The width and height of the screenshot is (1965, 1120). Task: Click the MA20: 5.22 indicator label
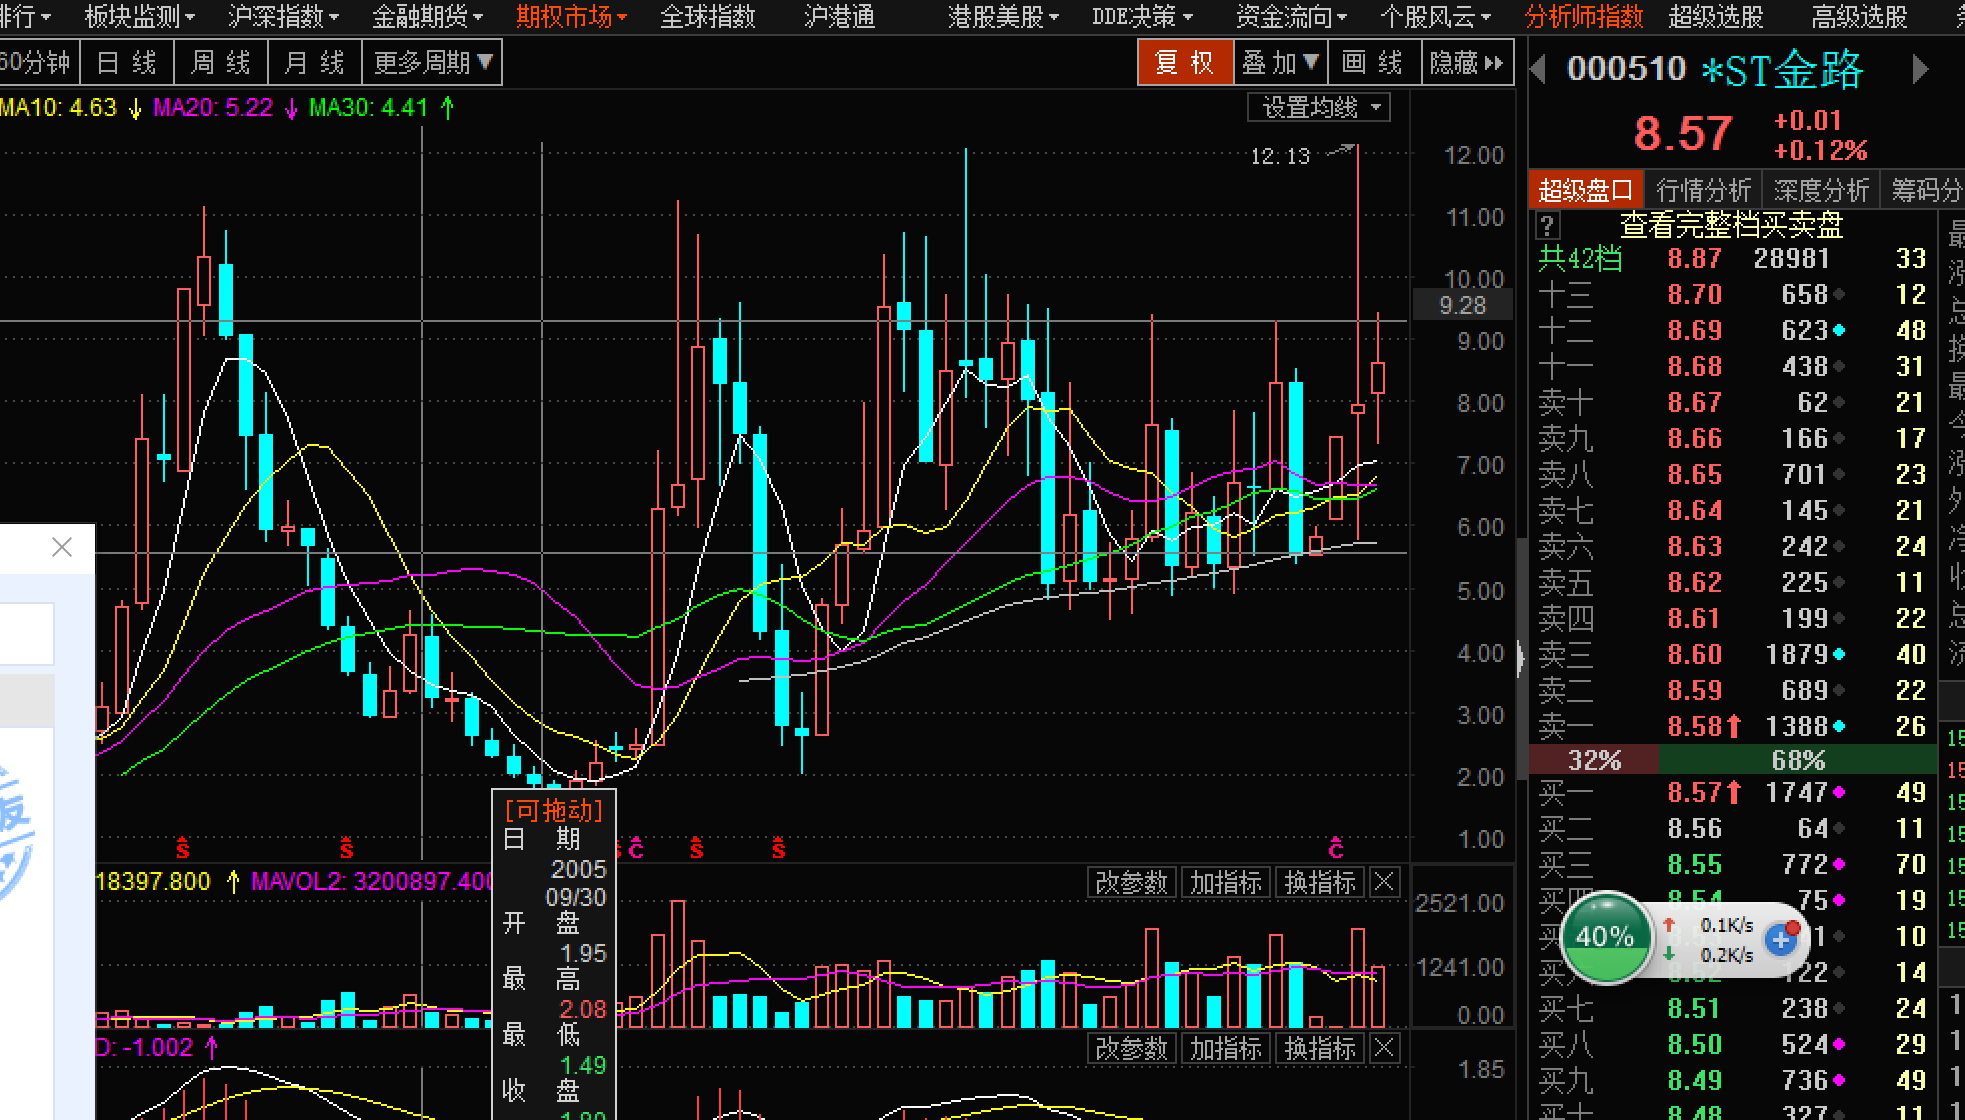pyautogui.click(x=213, y=107)
